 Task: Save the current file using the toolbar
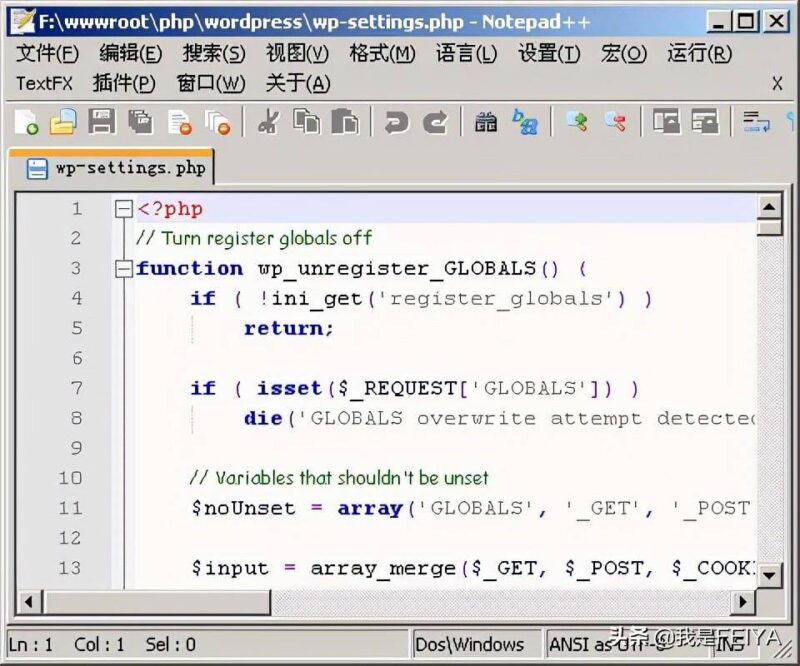(101, 122)
